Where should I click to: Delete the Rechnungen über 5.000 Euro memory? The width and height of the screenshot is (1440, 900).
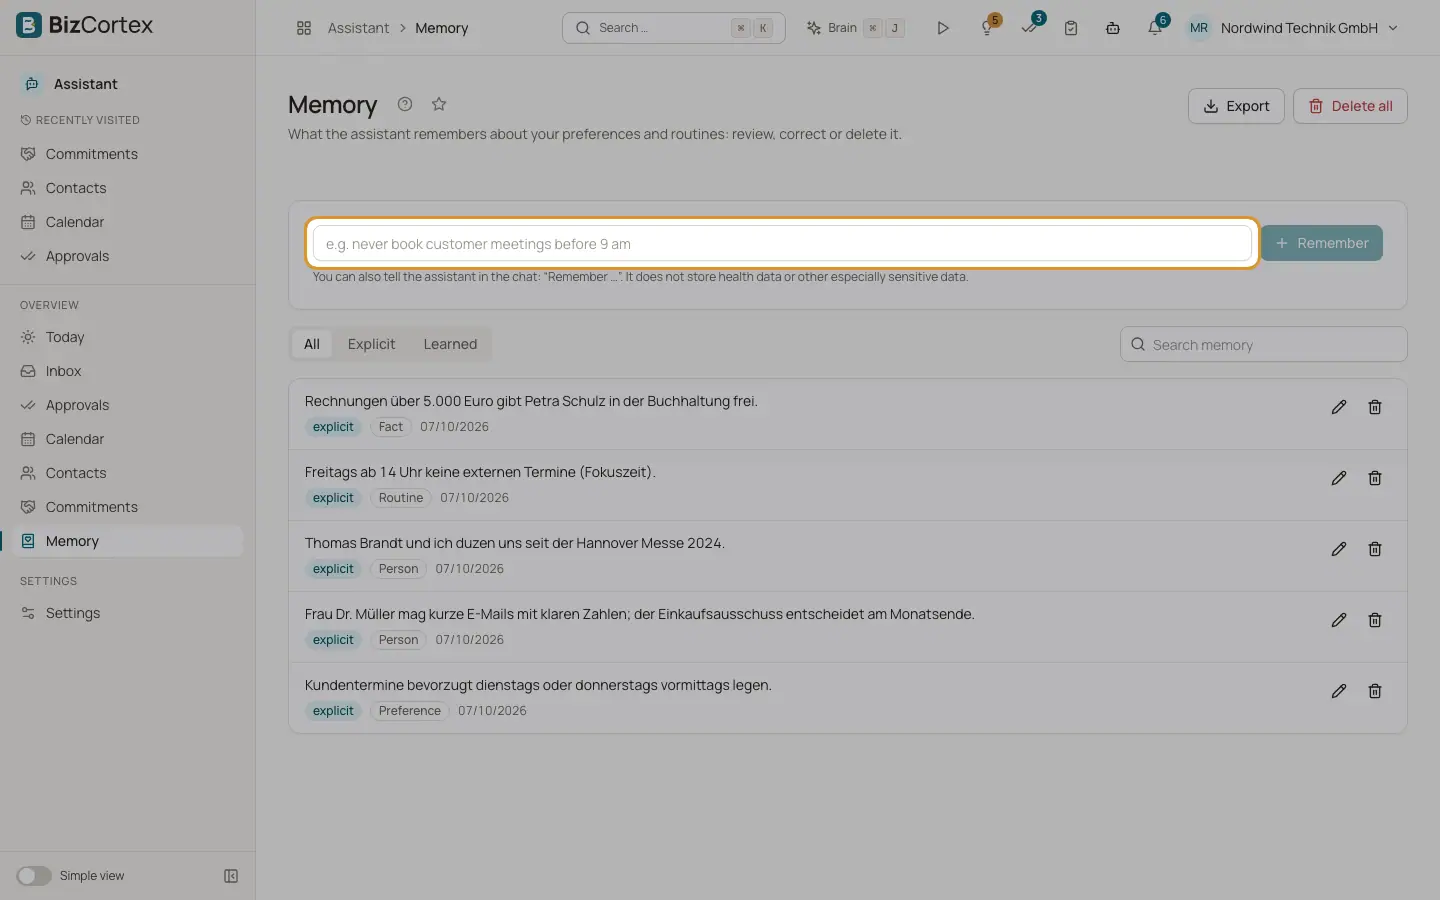pos(1375,407)
